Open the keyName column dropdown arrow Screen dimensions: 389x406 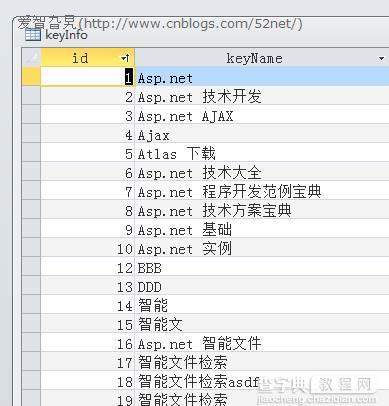tap(381, 59)
